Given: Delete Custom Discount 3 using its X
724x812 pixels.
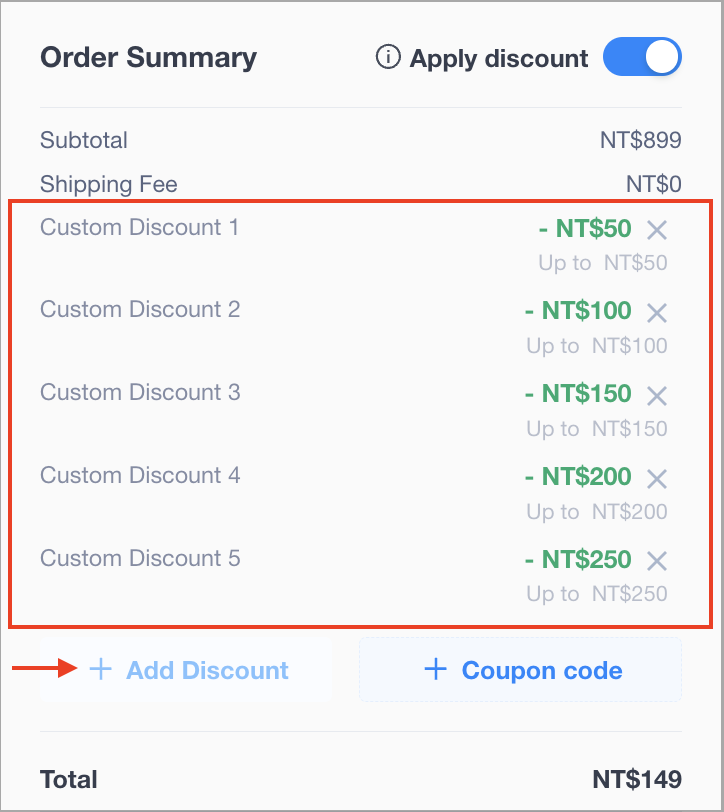Looking at the screenshot, I should pyautogui.click(x=657, y=396).
